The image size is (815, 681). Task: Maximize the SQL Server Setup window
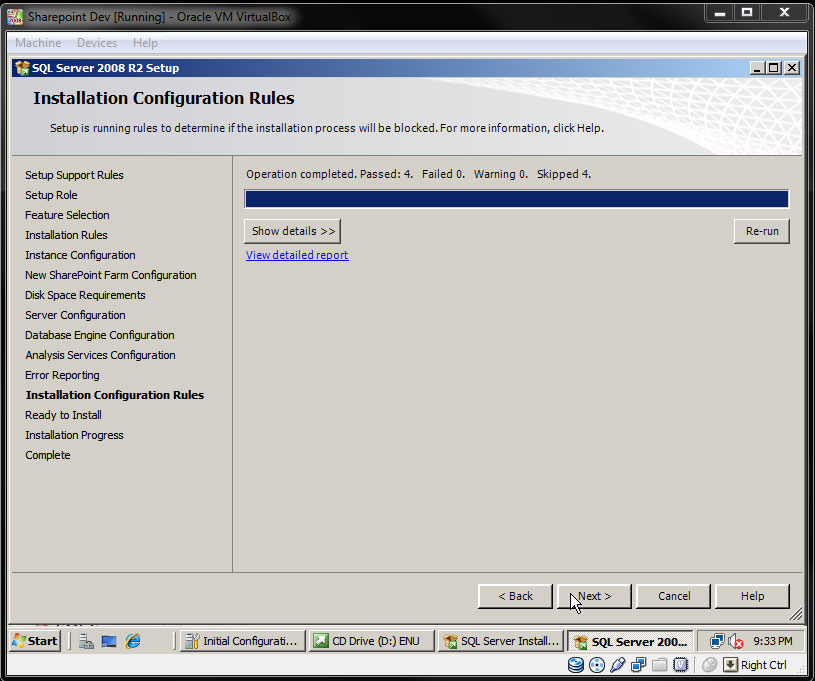(774, 68)
